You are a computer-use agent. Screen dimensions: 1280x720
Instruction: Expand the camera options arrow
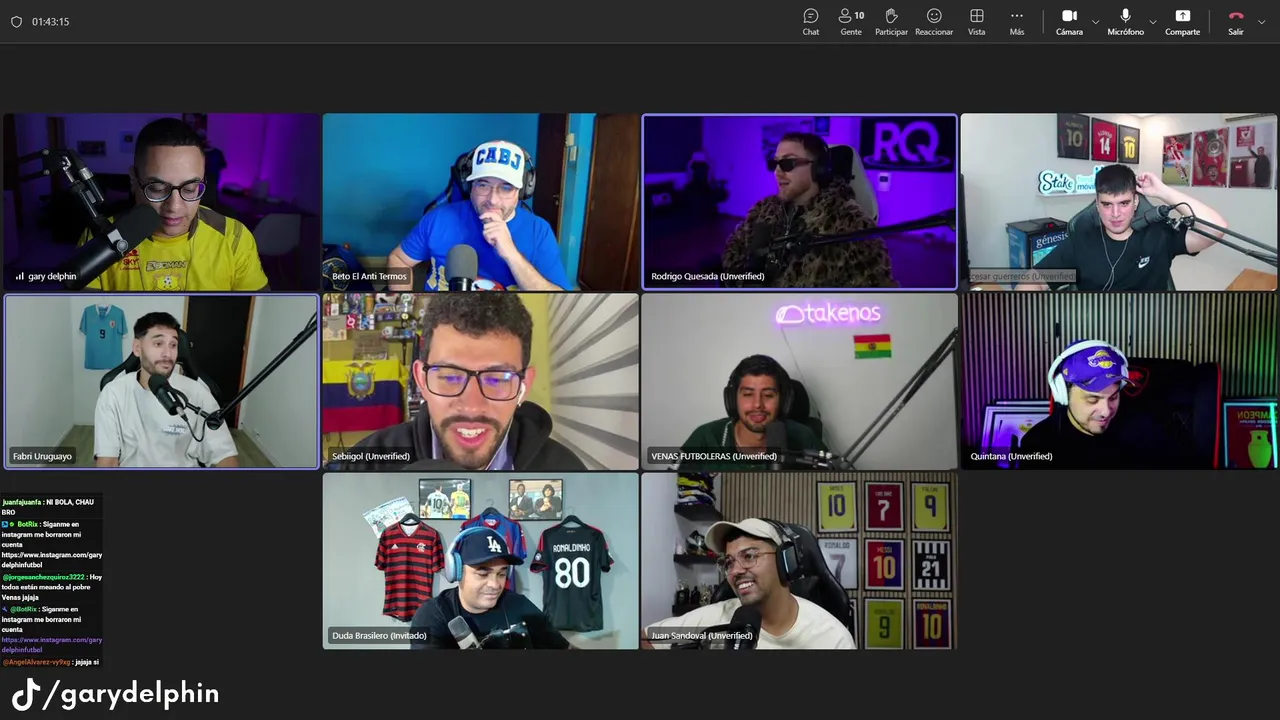click(1095, 22)
